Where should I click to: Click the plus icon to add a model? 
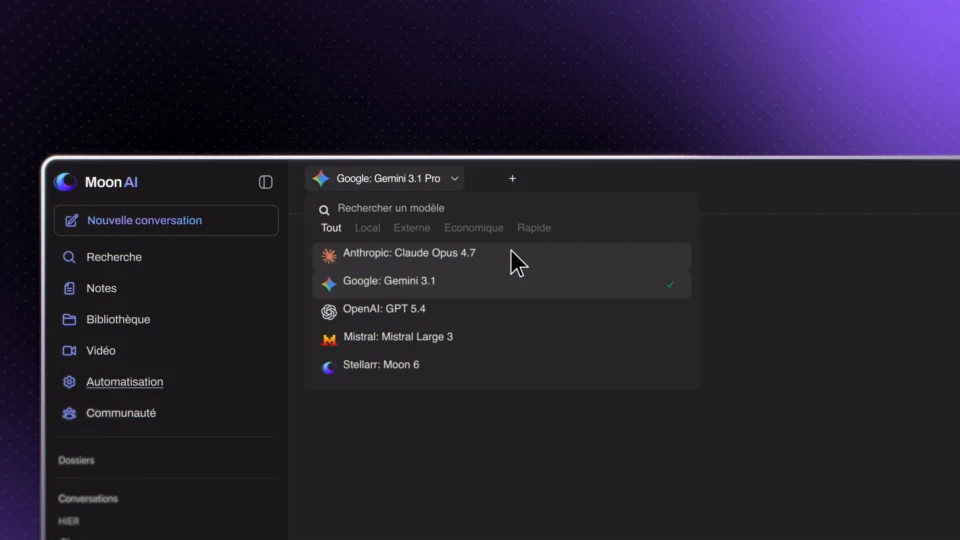(x=512, y=179)
